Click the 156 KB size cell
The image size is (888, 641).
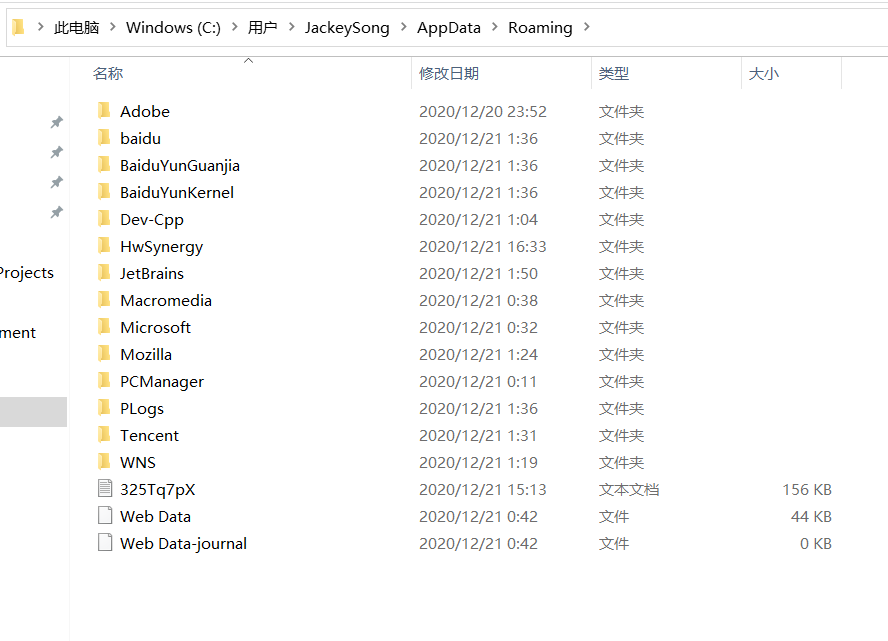coord(807,489)
